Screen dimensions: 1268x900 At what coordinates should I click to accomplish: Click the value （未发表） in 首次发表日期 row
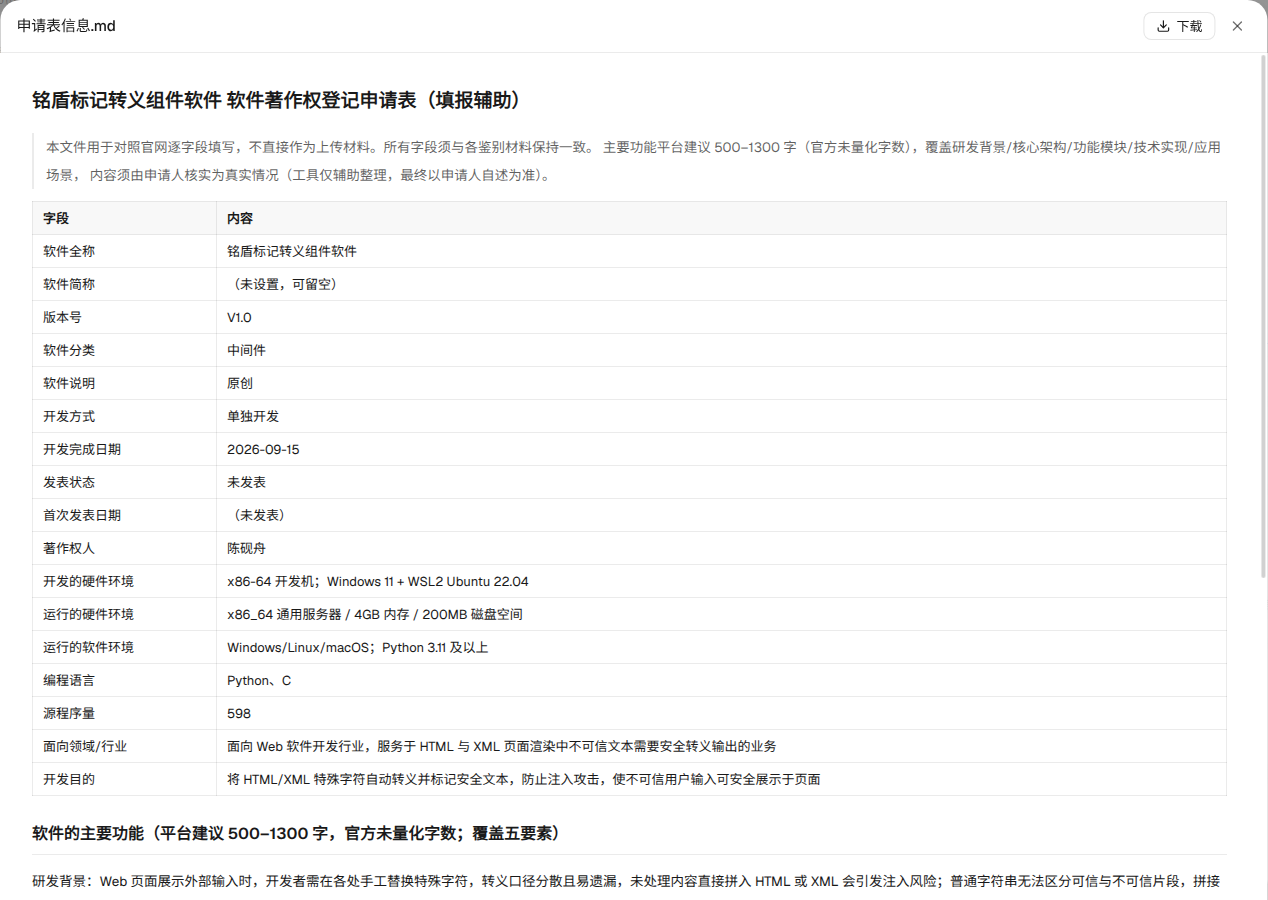pos(259,515)
